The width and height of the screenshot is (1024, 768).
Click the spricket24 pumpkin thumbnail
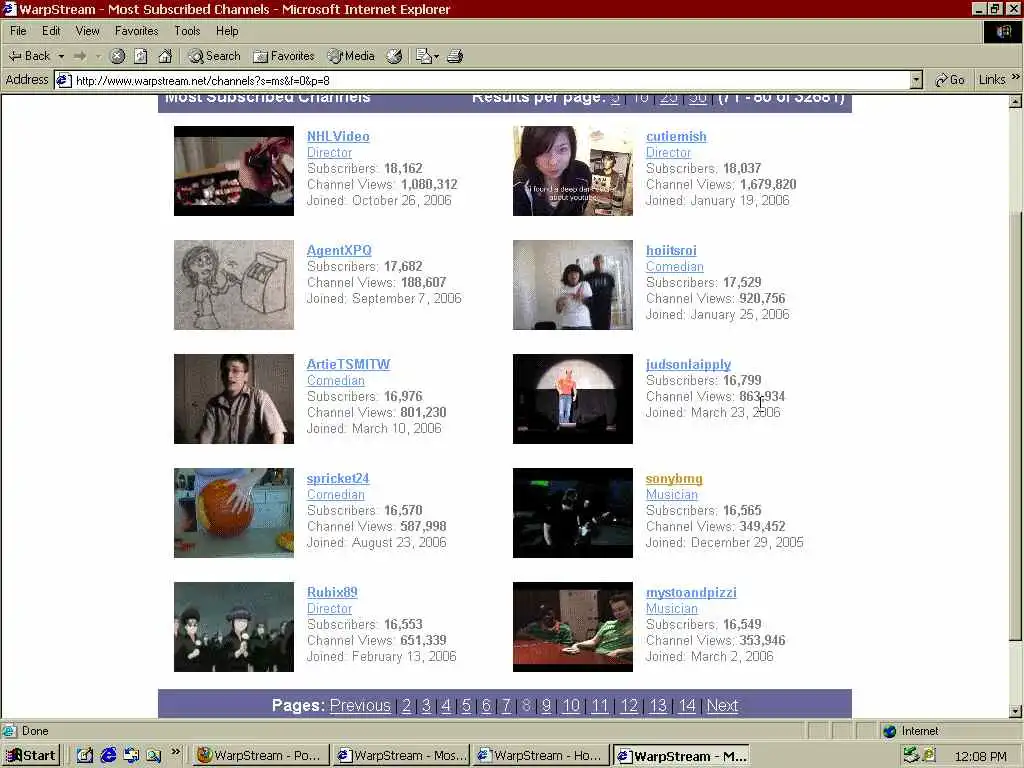click(x=234, y=513)
